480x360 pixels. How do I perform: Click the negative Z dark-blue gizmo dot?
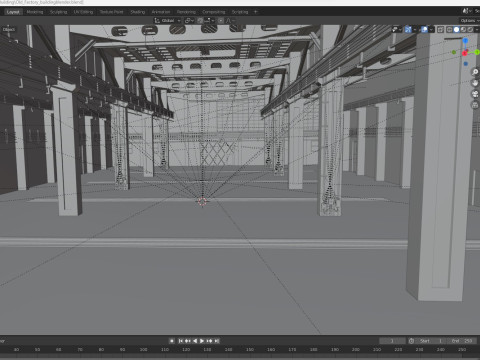pyautogui.click(x=466, y=63)
